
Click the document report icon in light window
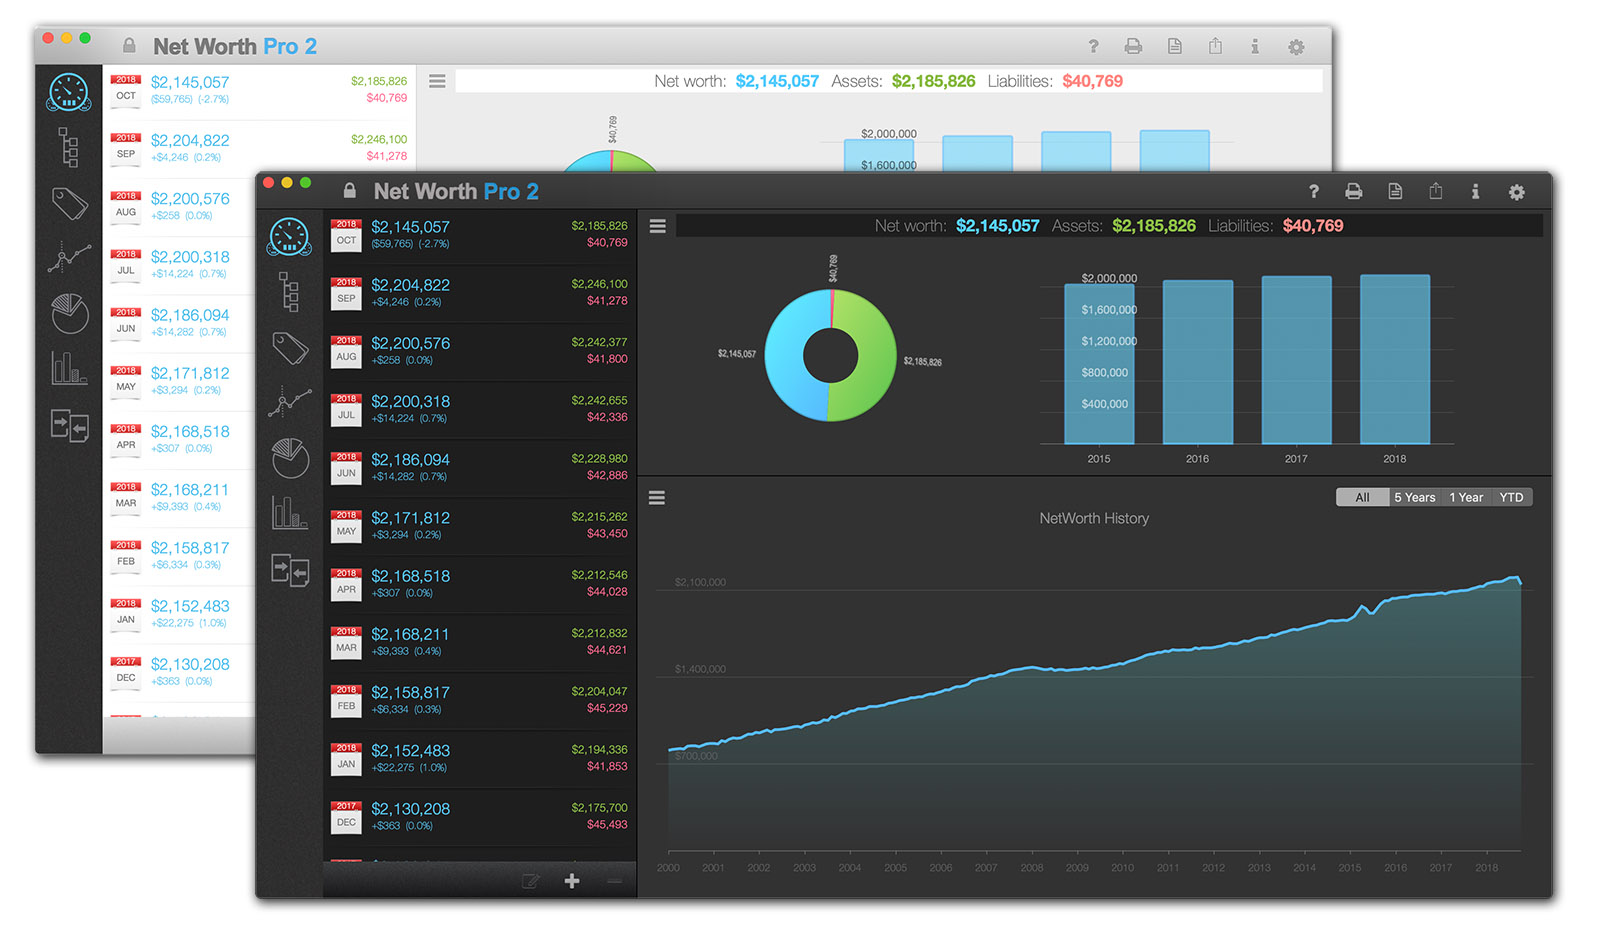click(x=1175, y=46)
